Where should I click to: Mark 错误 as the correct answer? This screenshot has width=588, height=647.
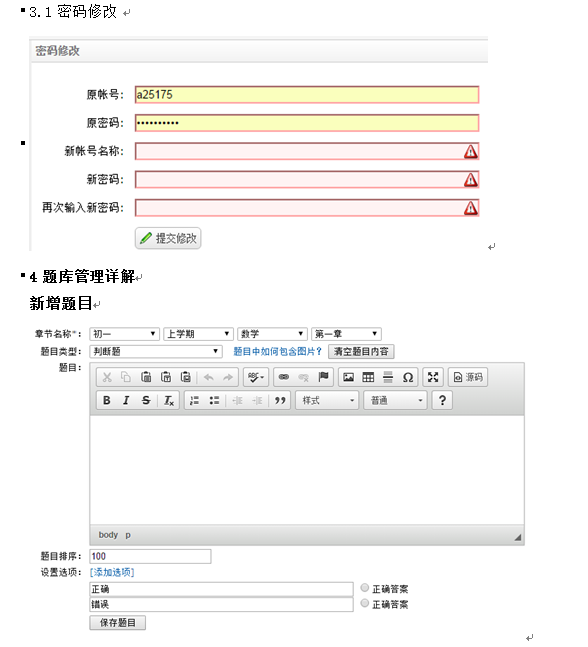click(364, 603)
